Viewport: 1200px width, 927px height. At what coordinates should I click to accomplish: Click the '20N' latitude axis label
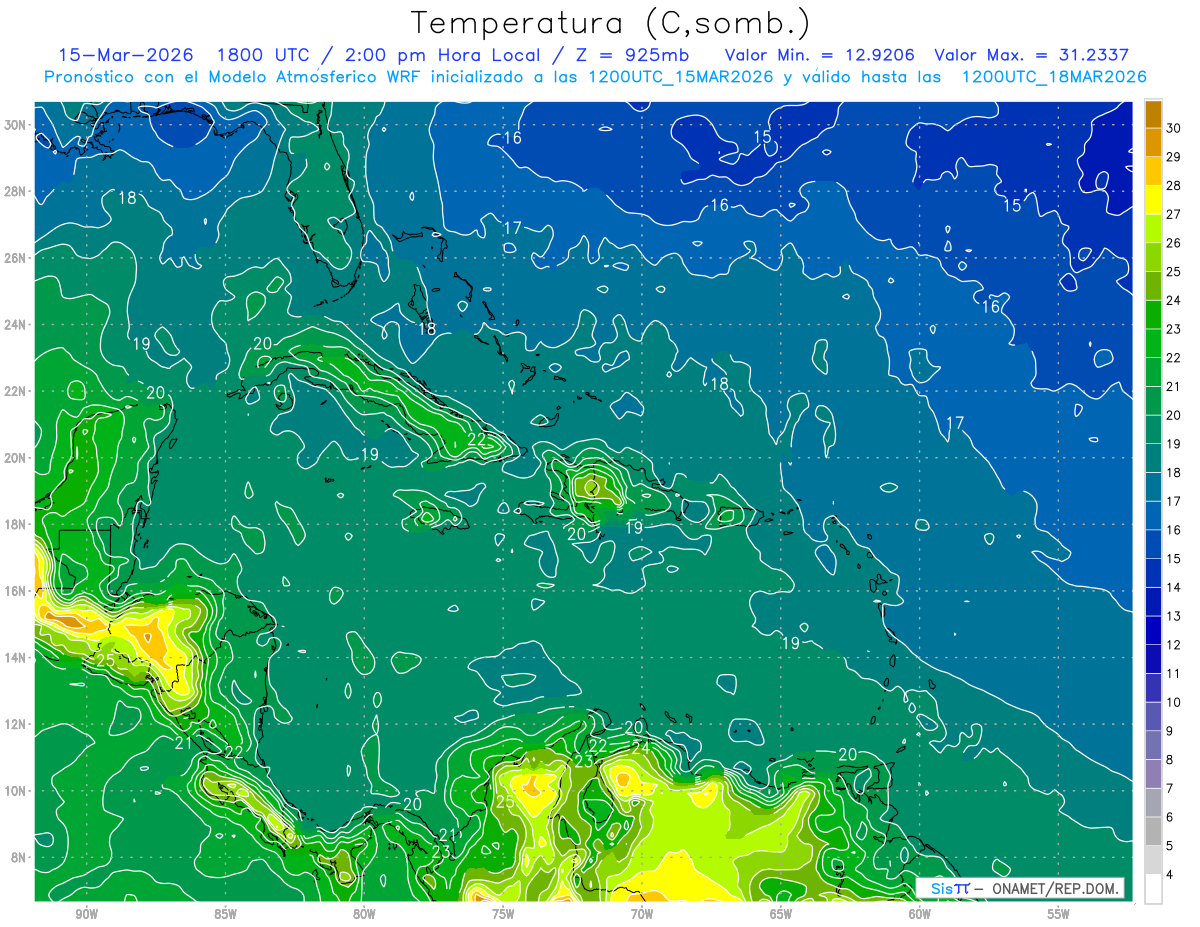click(x=15, y=458)
